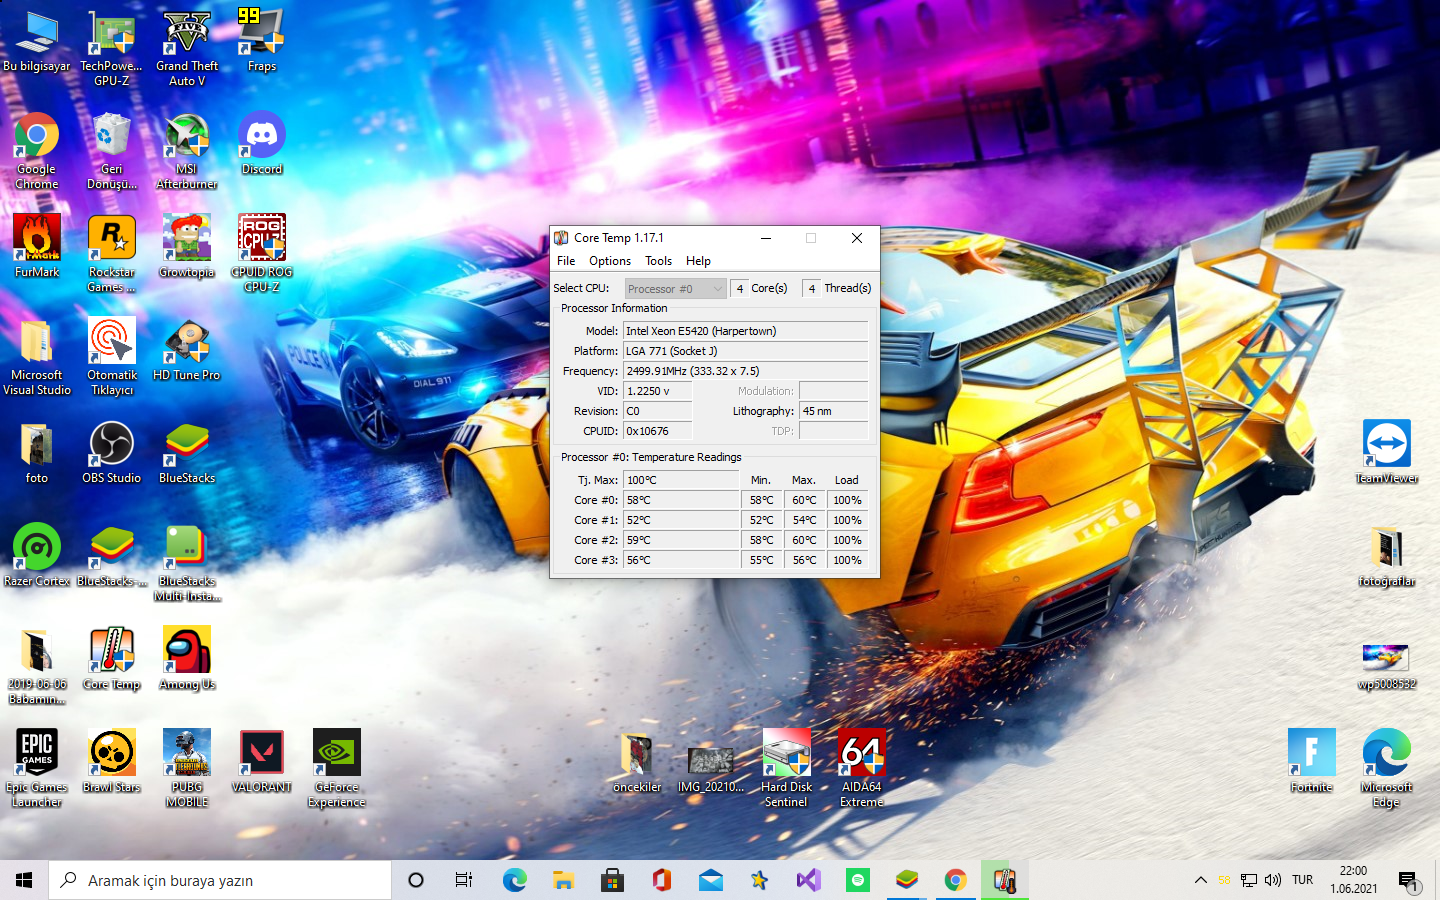Select the Discord desktop icon
1440x900 pixels.
click(x=262, y=144)
